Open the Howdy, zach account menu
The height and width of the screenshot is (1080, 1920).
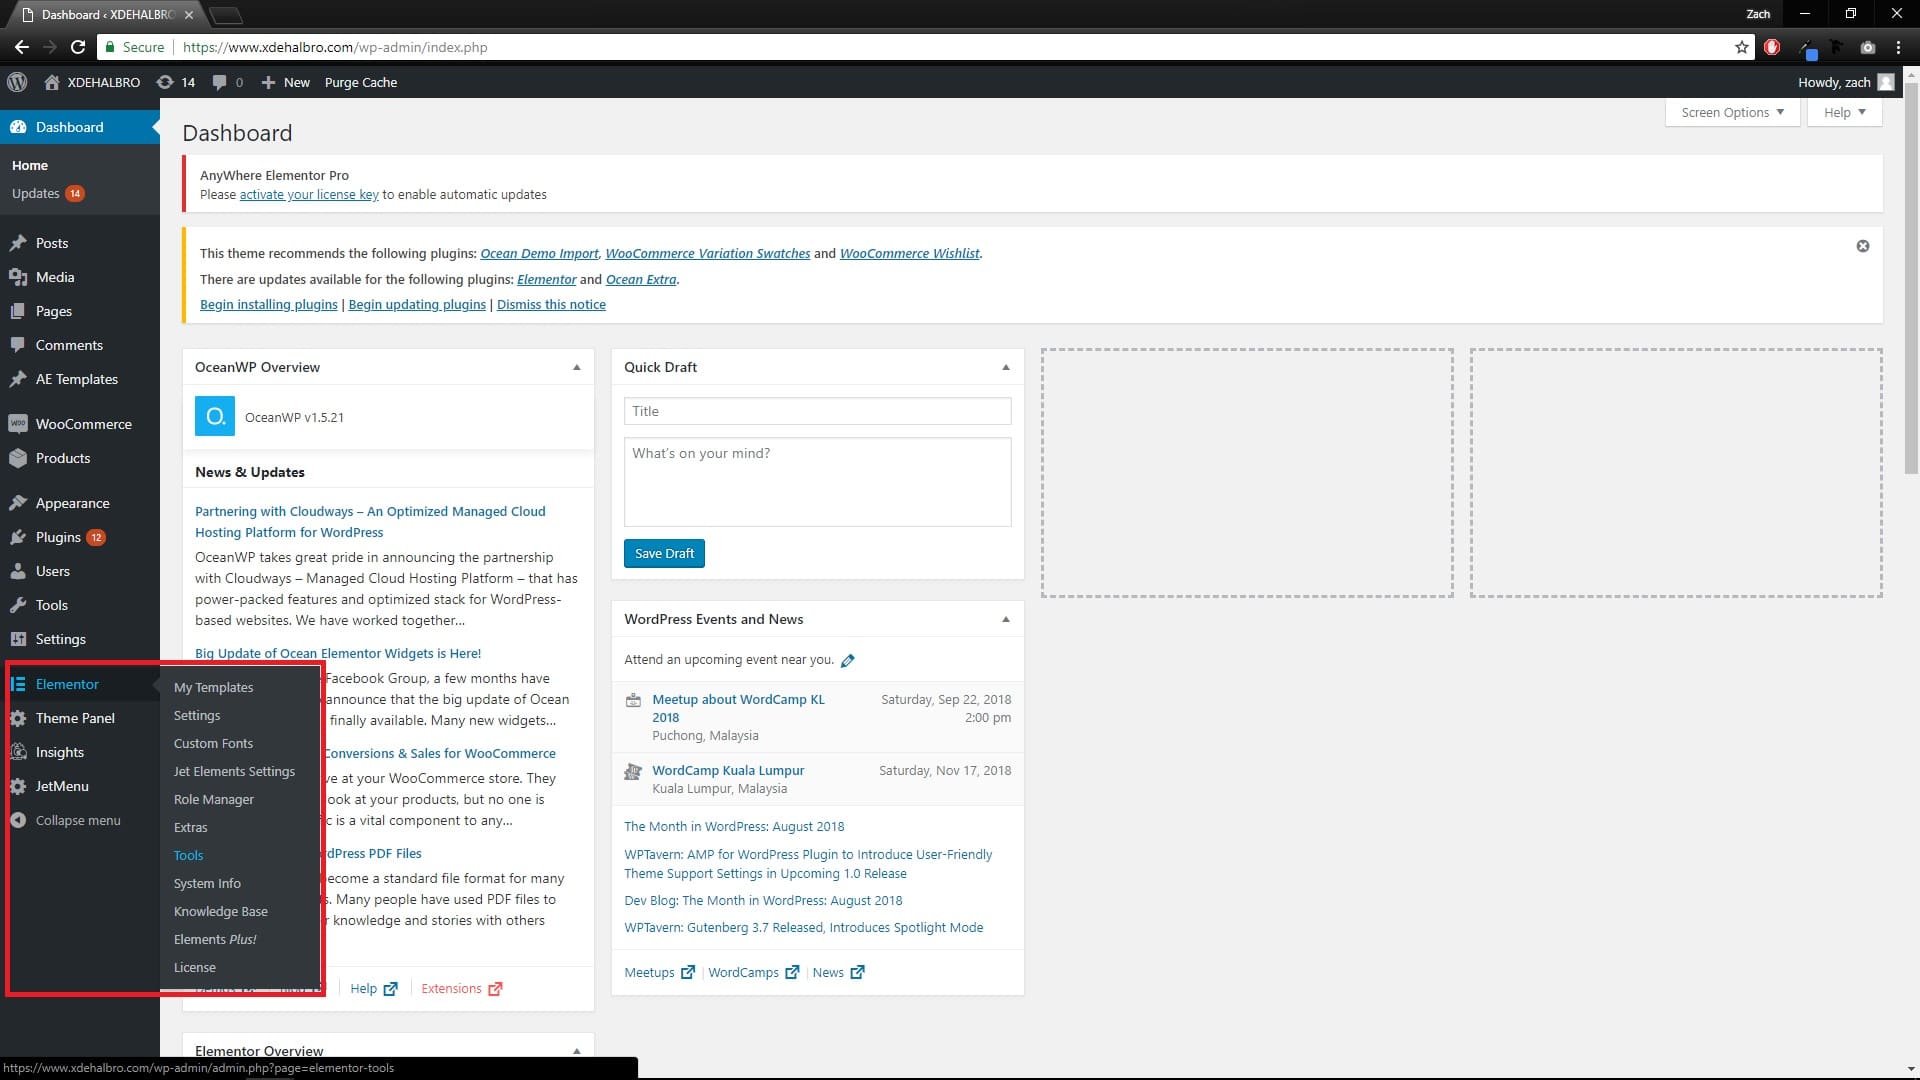tap(1845, 82)
